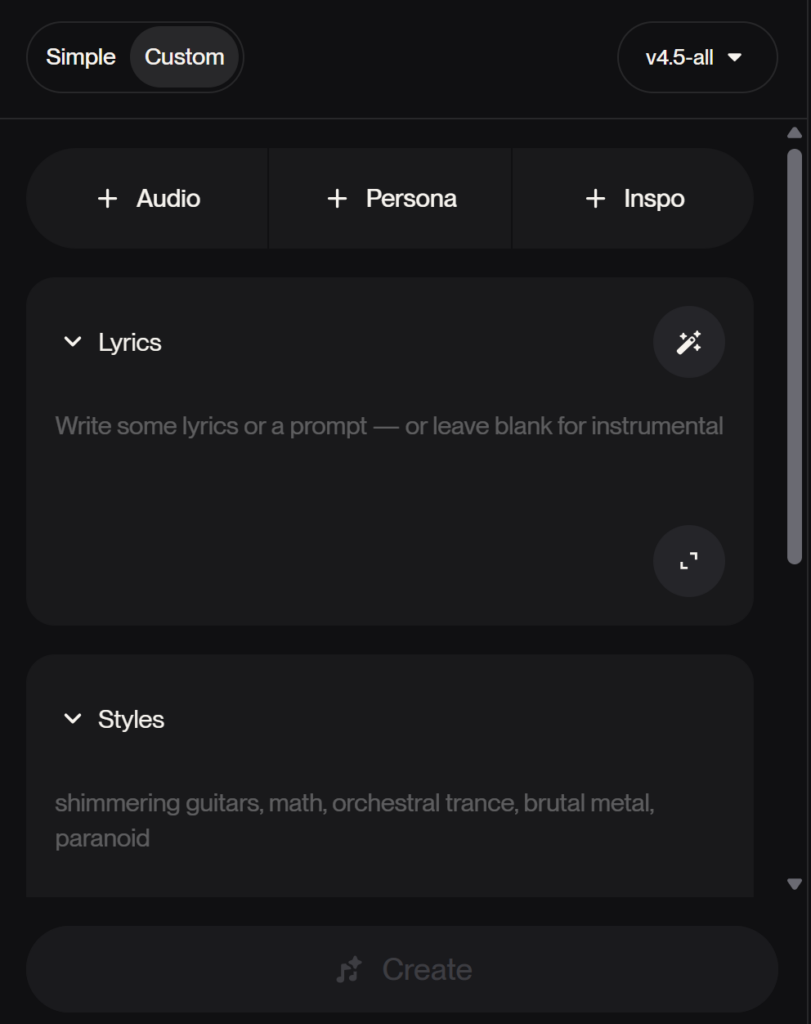Click the plus icon beside Persona

[337, 199]
